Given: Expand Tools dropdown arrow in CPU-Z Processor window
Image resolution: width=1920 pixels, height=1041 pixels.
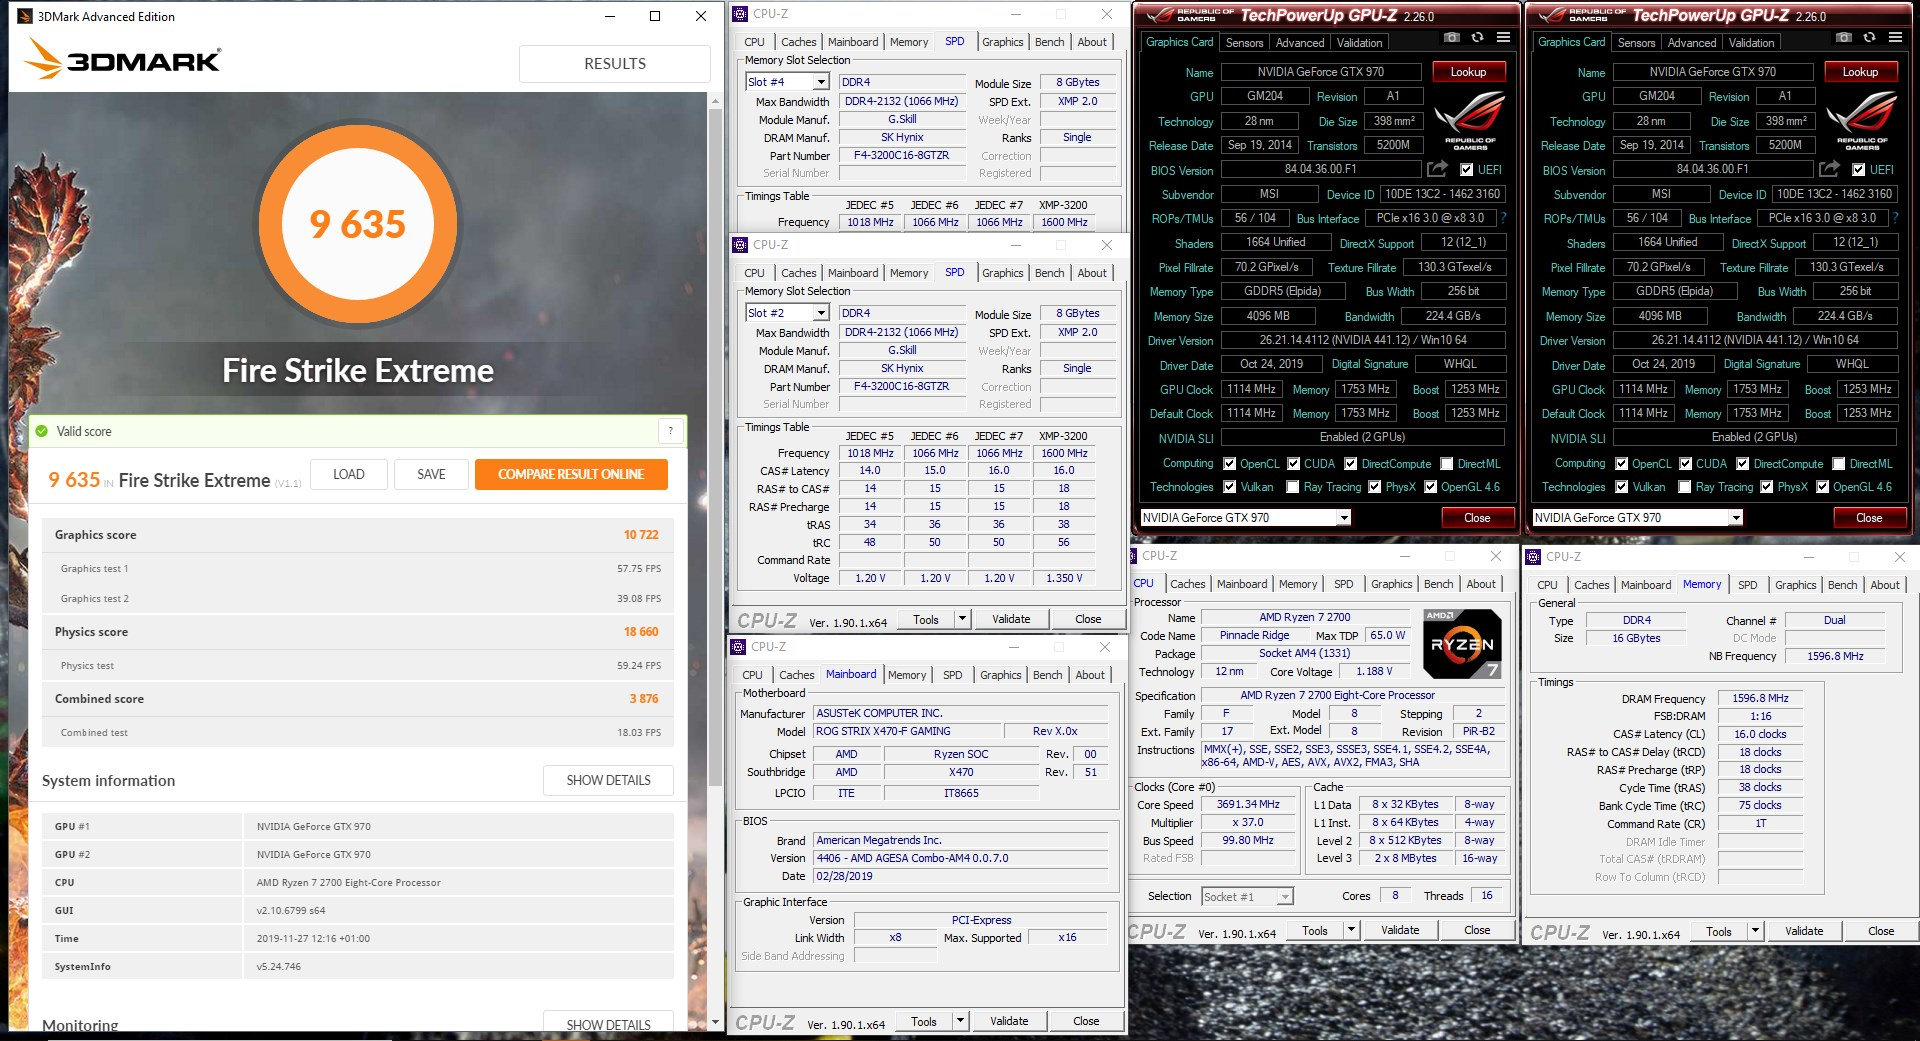Looking at the screenshot, I should coord(1351,930).
